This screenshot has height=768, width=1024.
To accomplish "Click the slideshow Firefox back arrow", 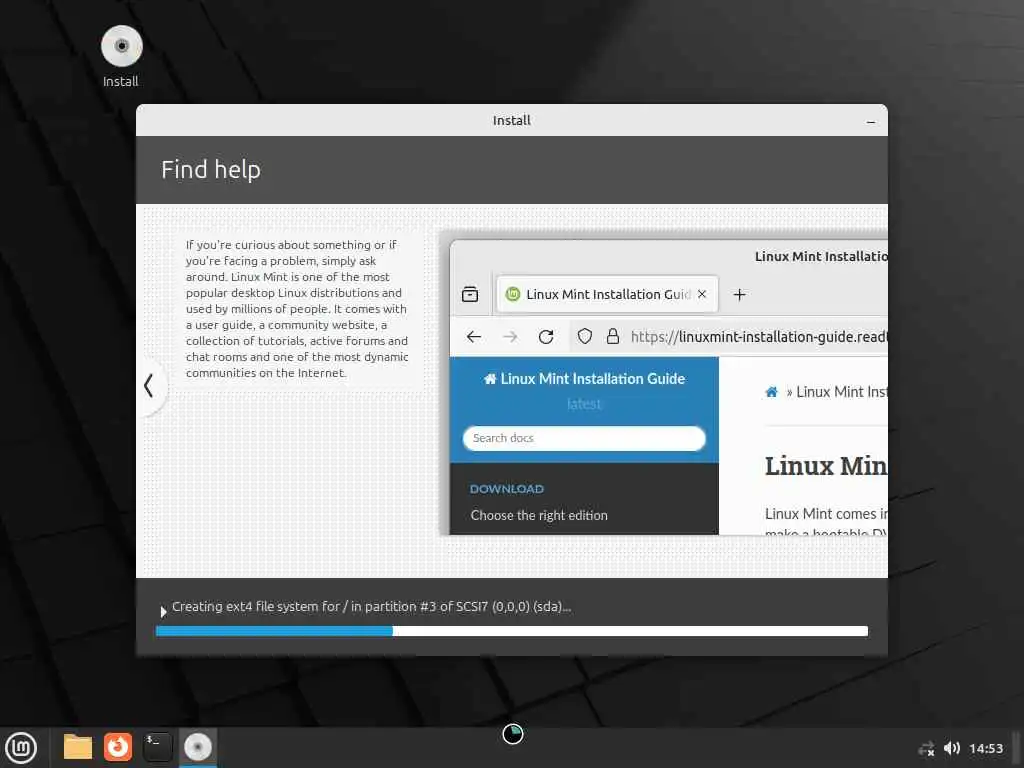I will pyautogui.click(x=474, y=337).
